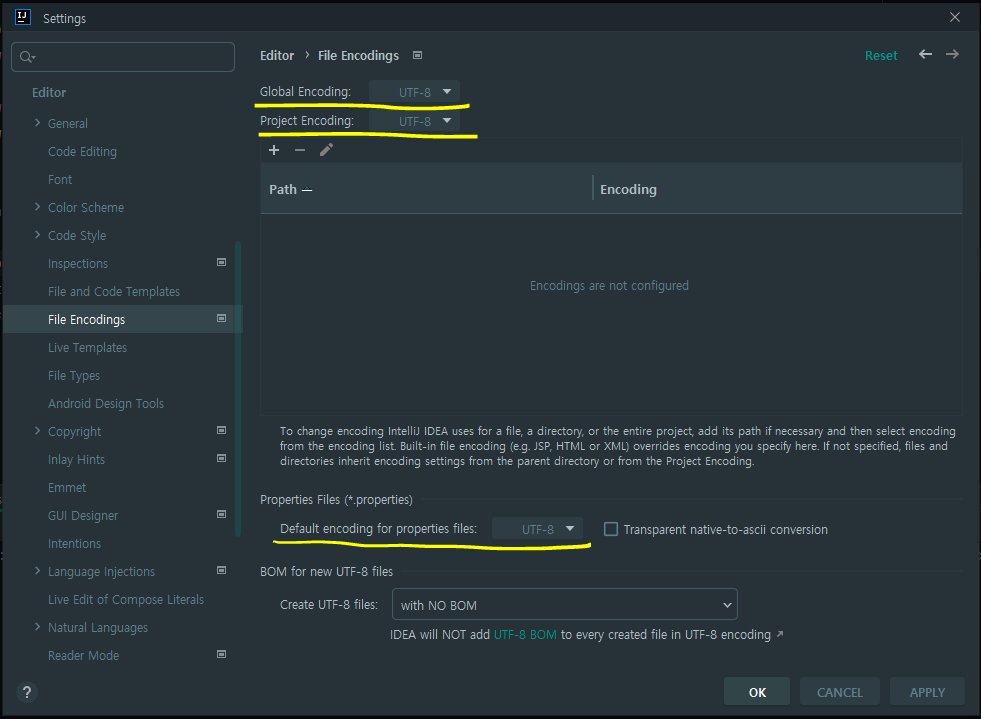Click project icon beside GUI Designer
This screenshot has height=719, width=981.
pyautogui.click(x=221, y=514)
